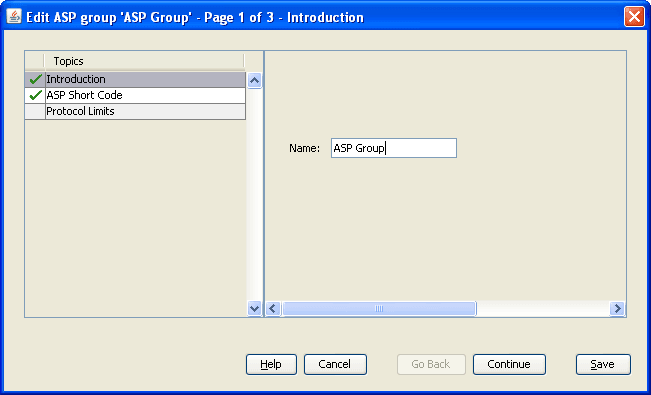651x395 pixels.
Task: Click the green checkmark beside ASP Short Code
Action: tap(36, 95)
